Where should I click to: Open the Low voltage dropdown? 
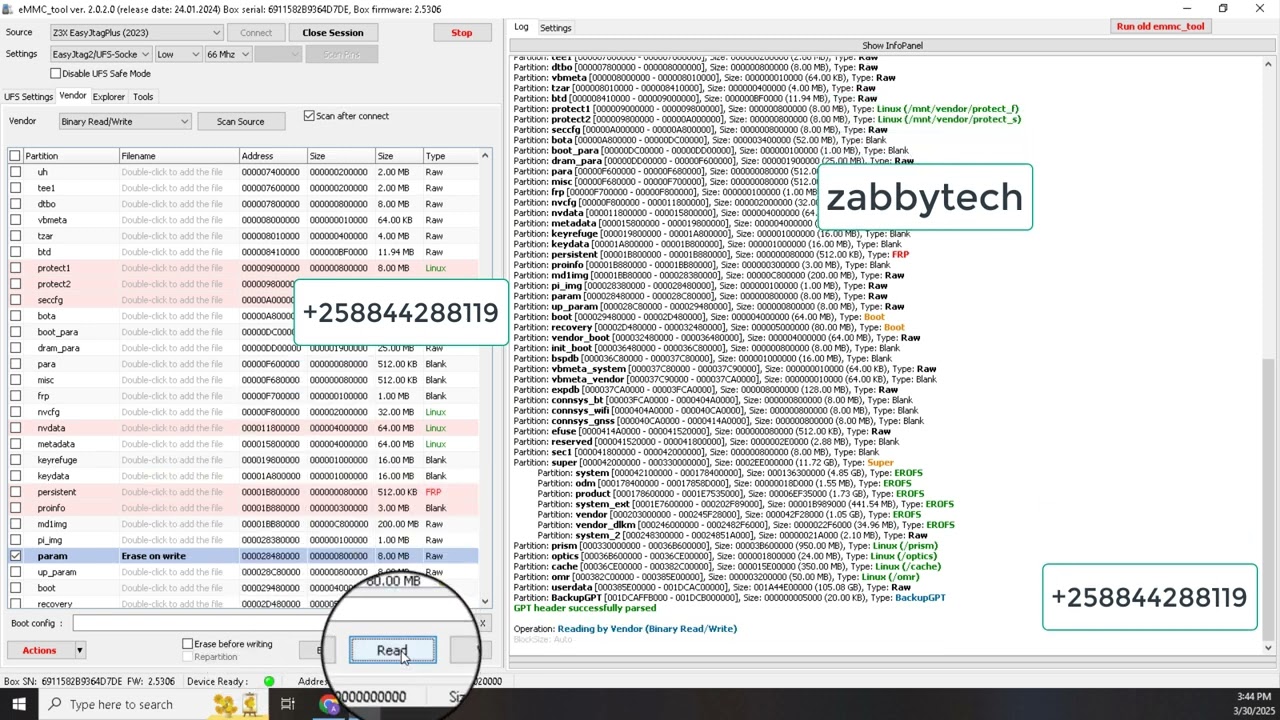(178, 54)
